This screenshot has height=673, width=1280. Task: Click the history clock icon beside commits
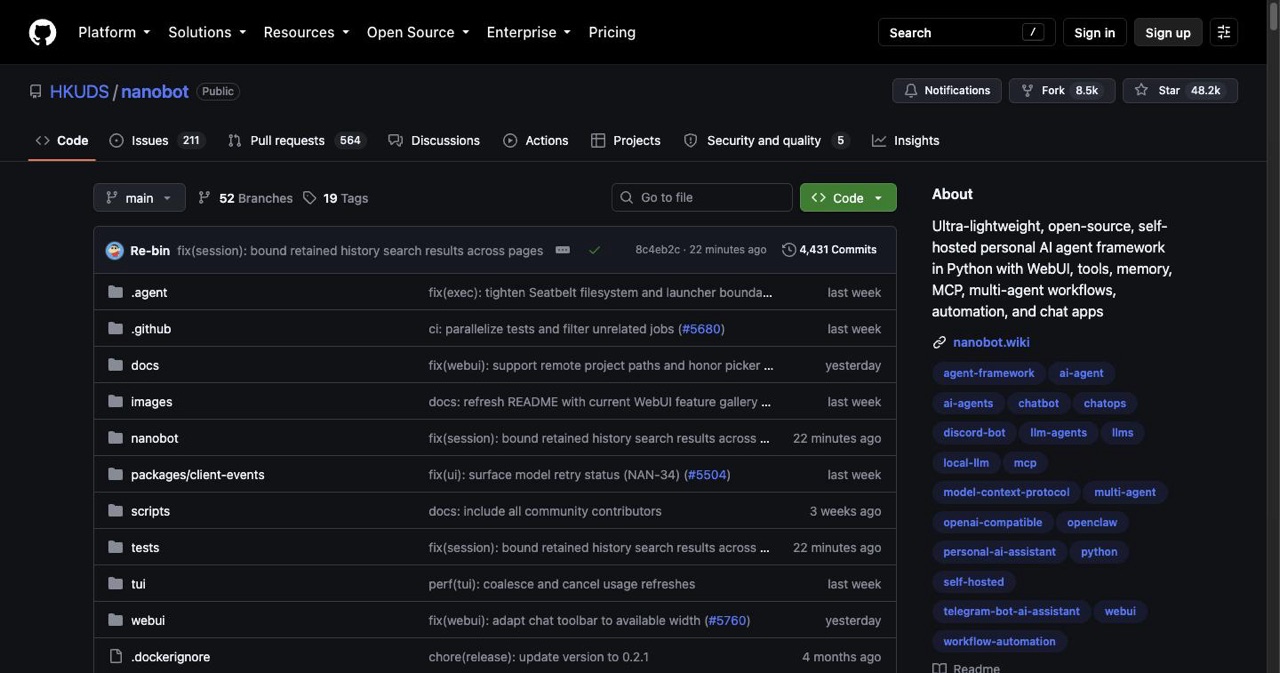789,250
